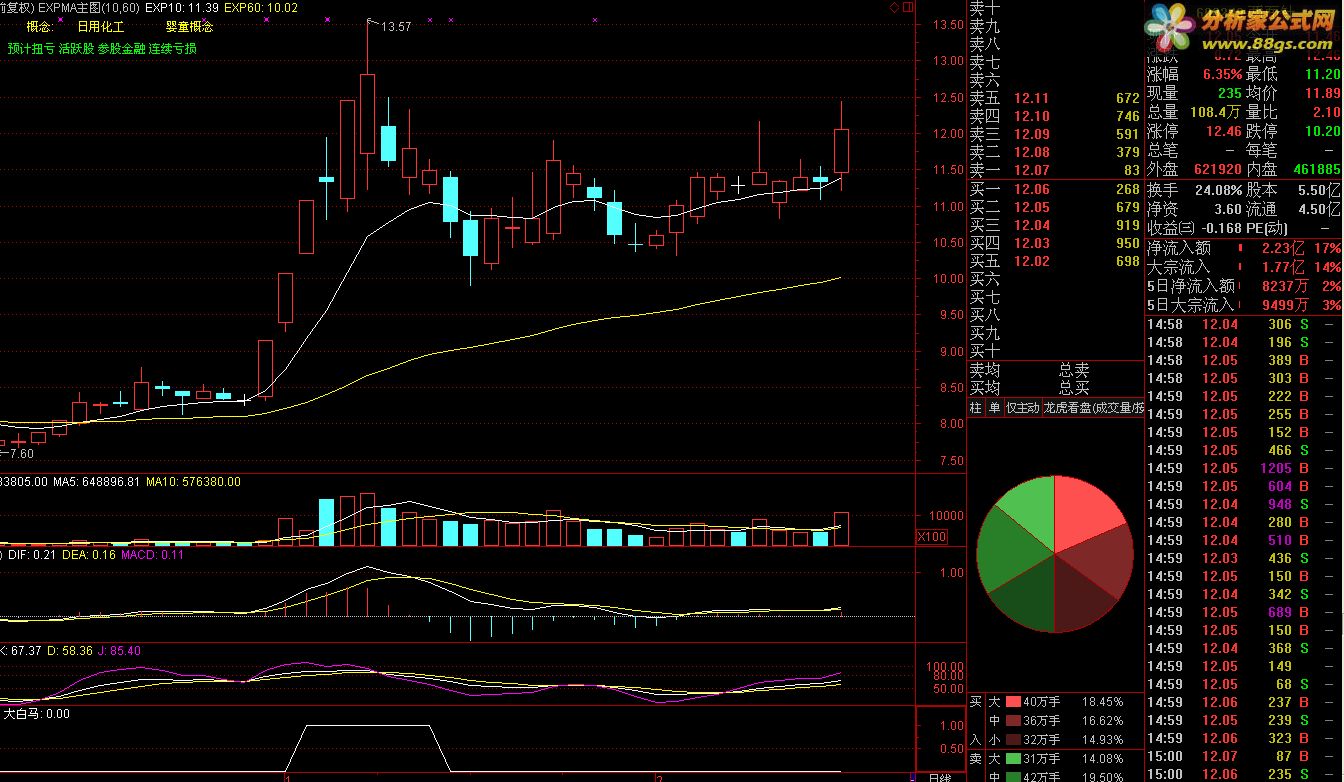Screen dimensions: 1344x782
Task: Click the 内盘 461885 value
Action: pos(1316,170)
